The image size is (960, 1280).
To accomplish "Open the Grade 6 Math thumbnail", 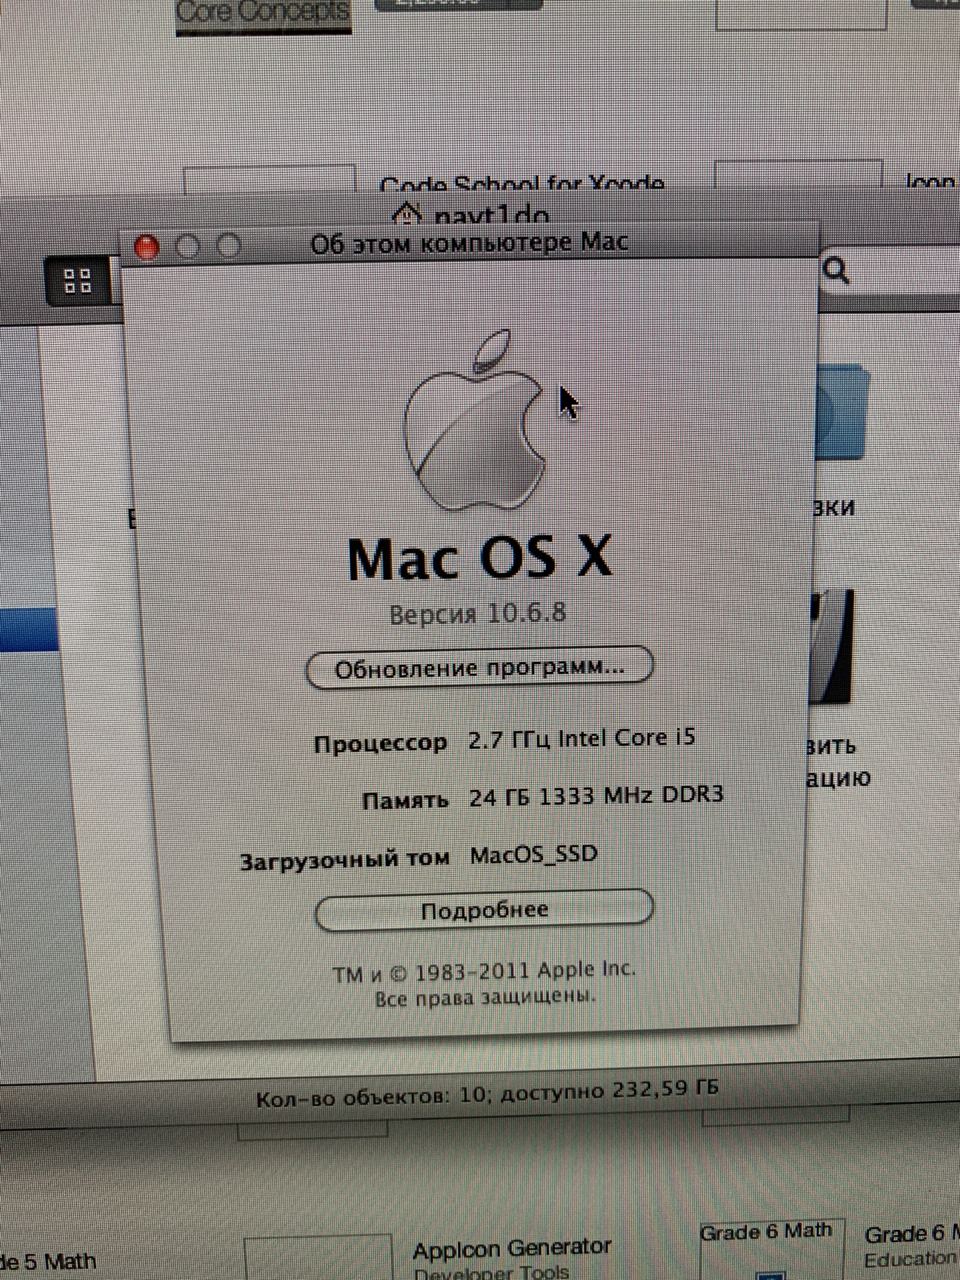I will [772, 1247].
